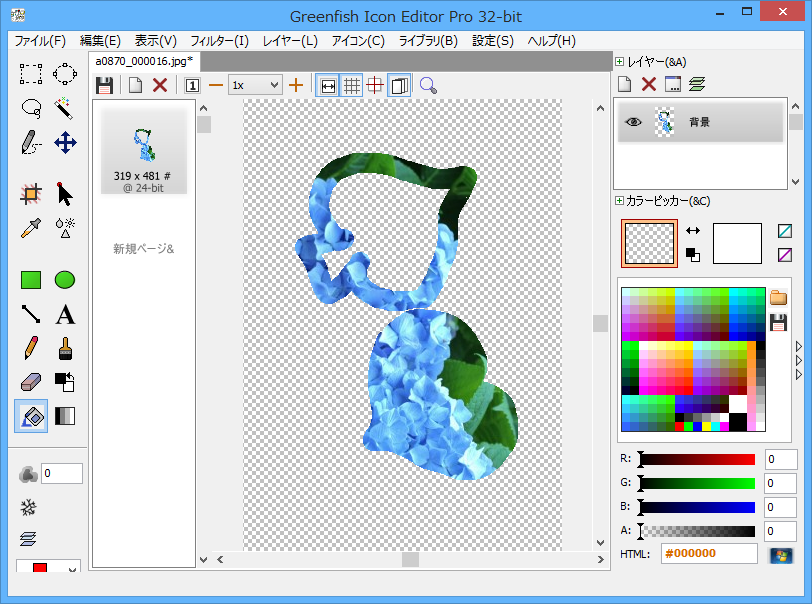Viewport: 812px width, 604px height.
Task: Select the Eraser tool
Action: pos(31,382)
